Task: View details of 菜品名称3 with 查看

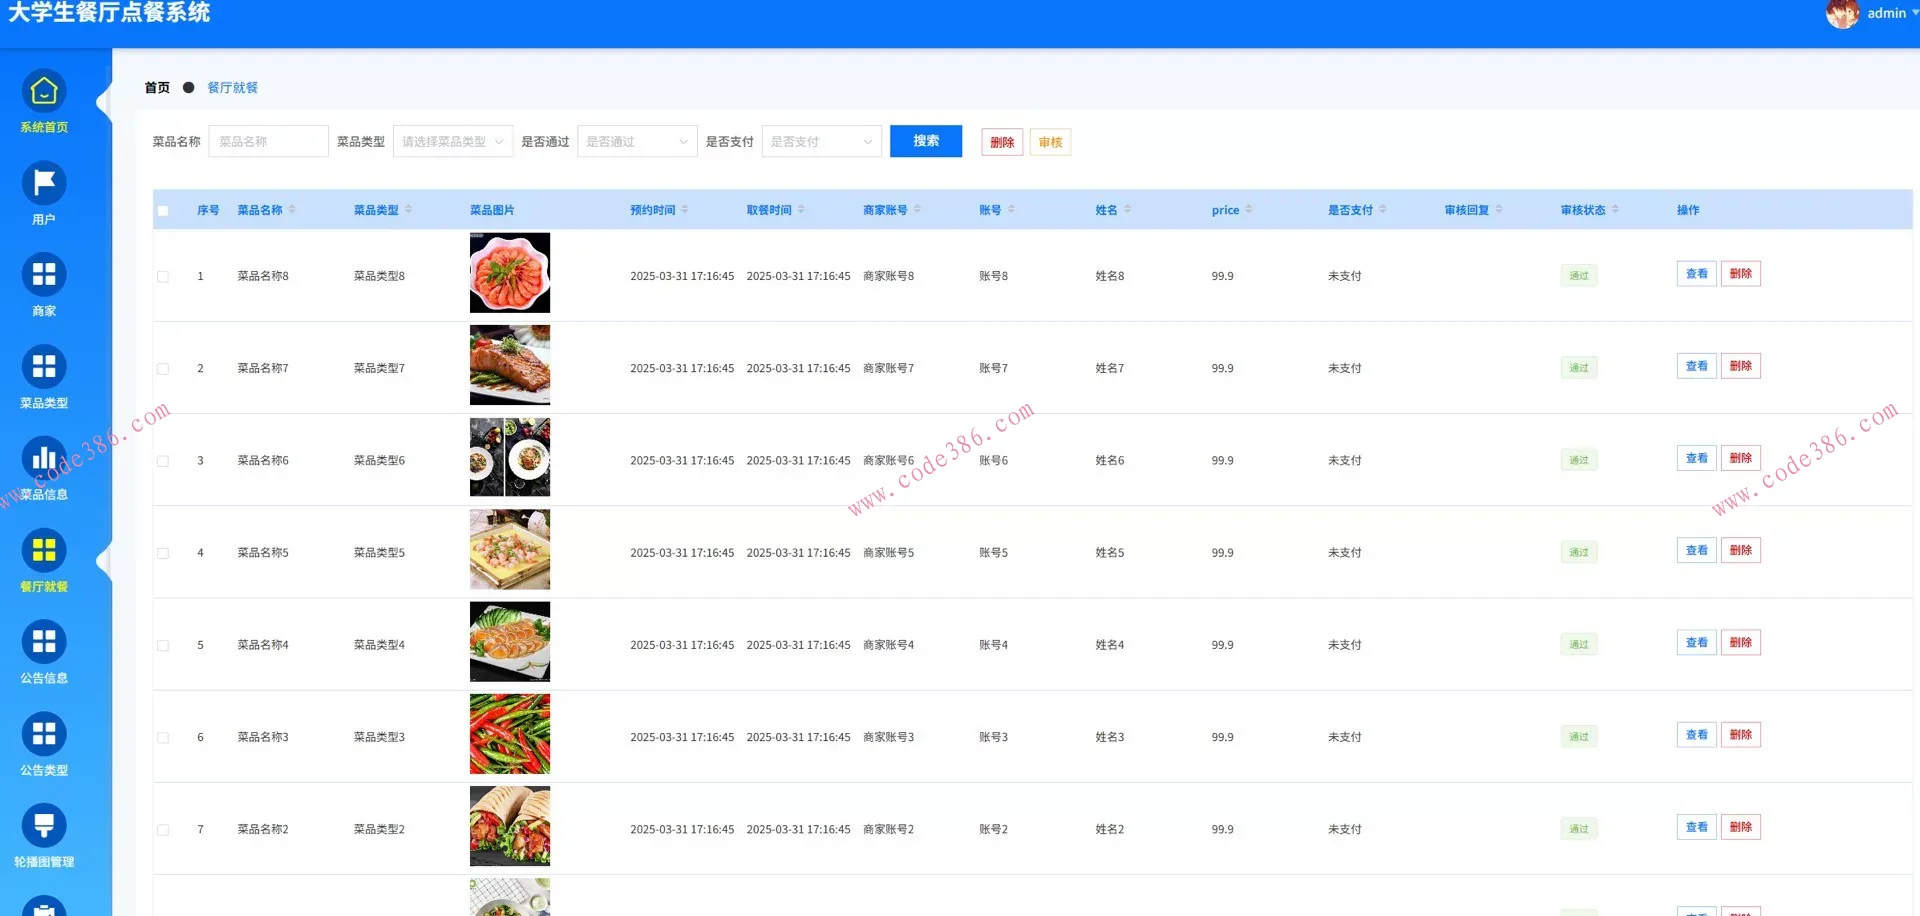Action: [1697, 735]
